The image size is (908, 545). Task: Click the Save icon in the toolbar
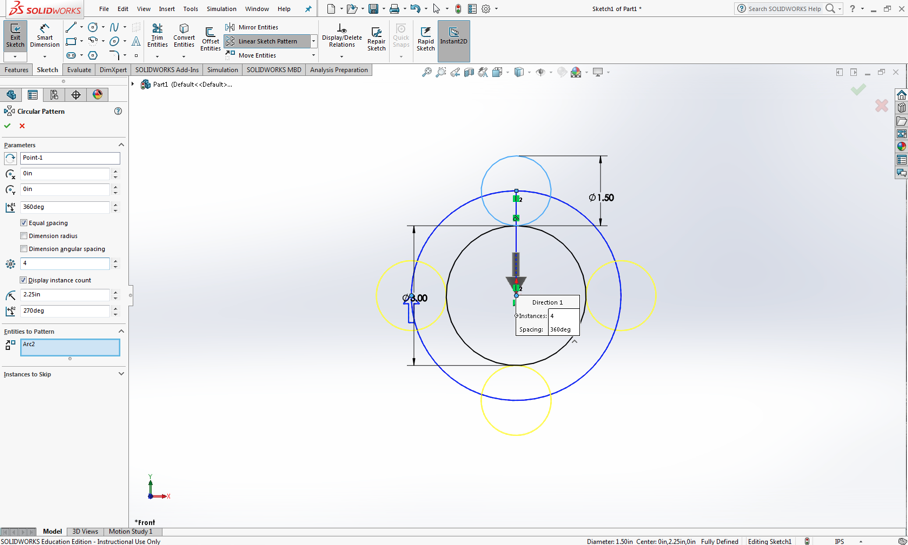point(373,9)
